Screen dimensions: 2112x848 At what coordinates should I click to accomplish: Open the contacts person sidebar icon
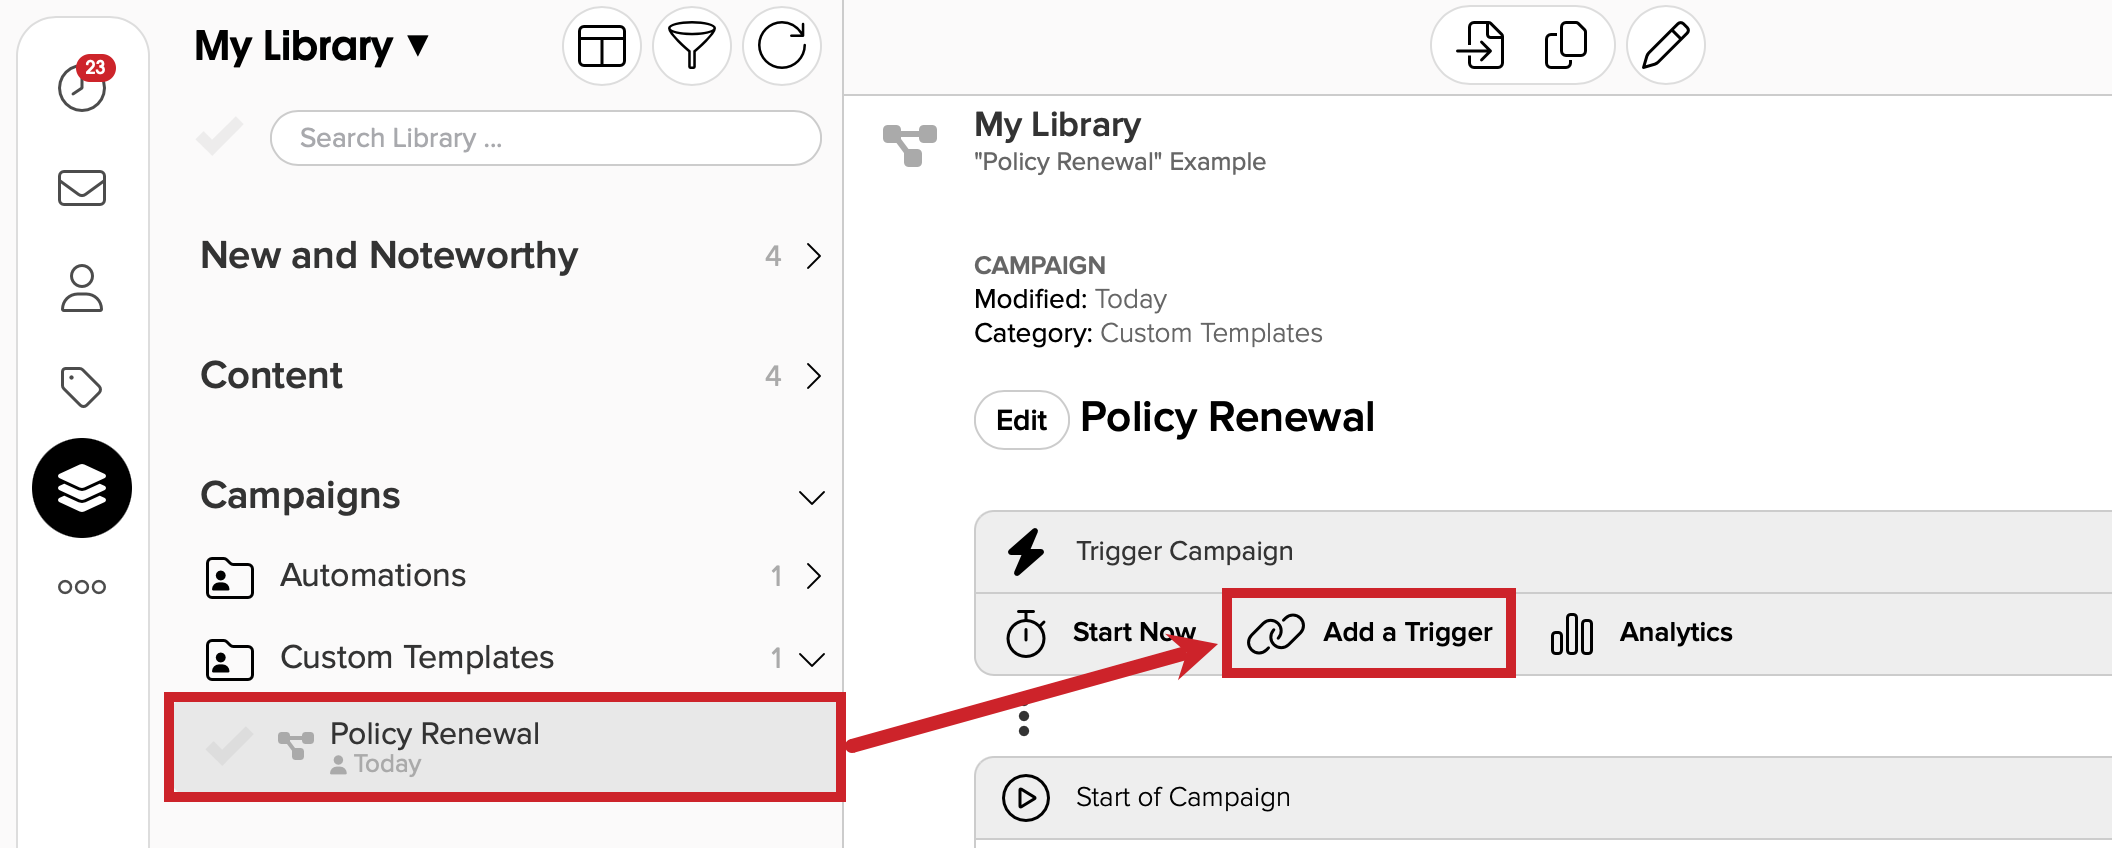[82, 288]
